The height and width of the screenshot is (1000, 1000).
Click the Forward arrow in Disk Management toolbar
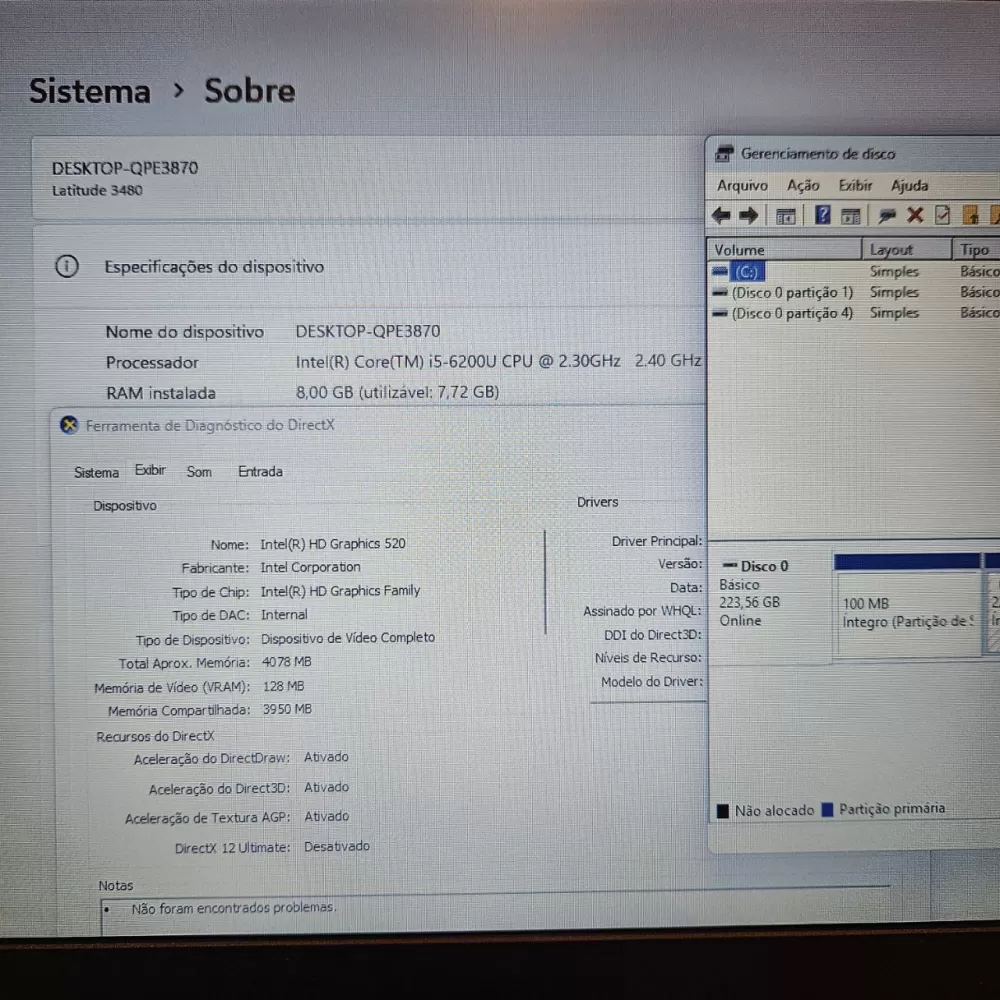749,215
